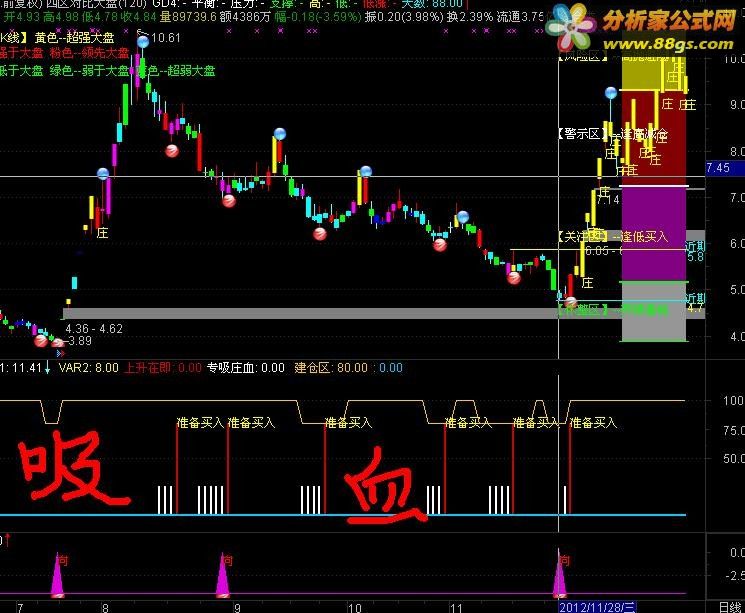This screenshot has height=613, width=745.
Task: Click the 逢低买入 label in the purple zone
Action: 644,236
